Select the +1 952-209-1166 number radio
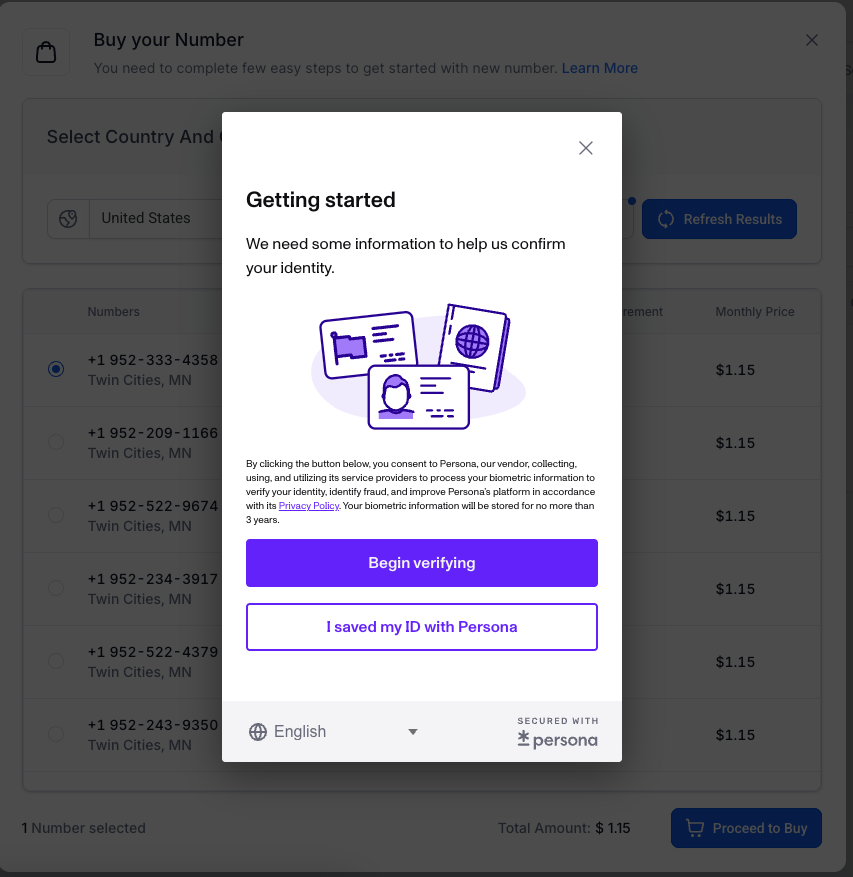 click(x=56, y=442)
